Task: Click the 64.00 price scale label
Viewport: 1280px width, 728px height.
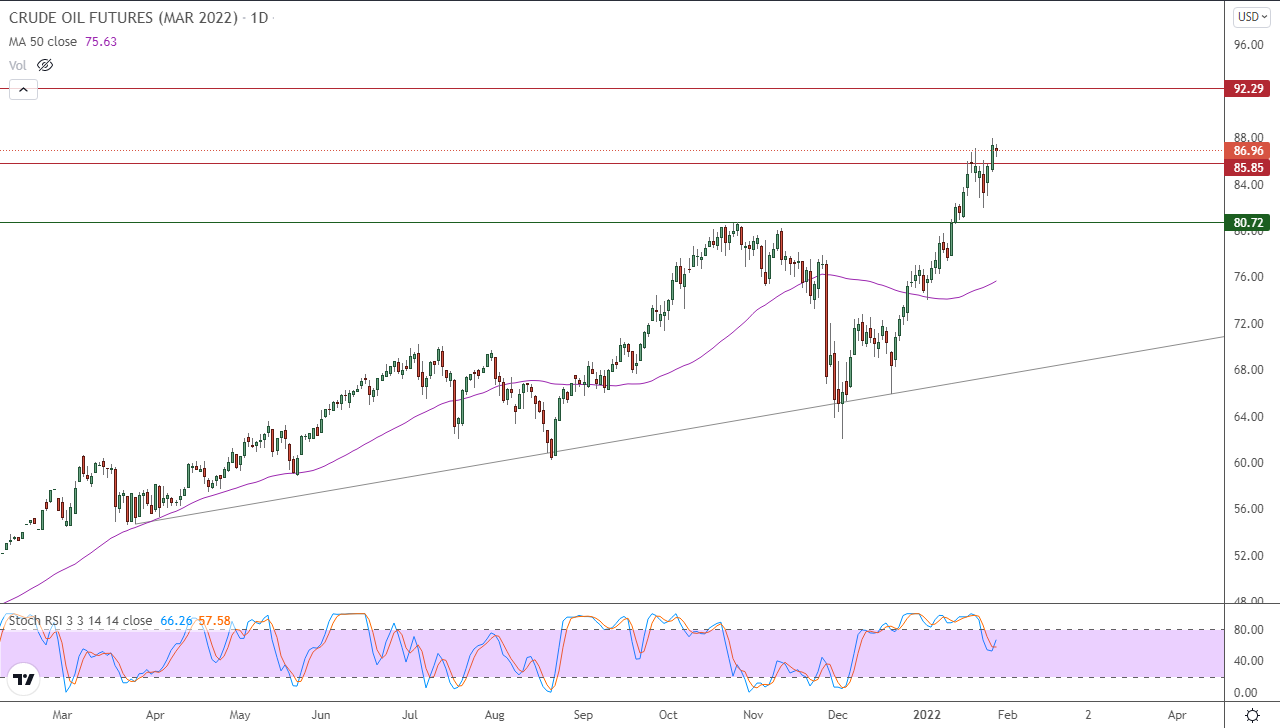Action: pos(1249,416)
